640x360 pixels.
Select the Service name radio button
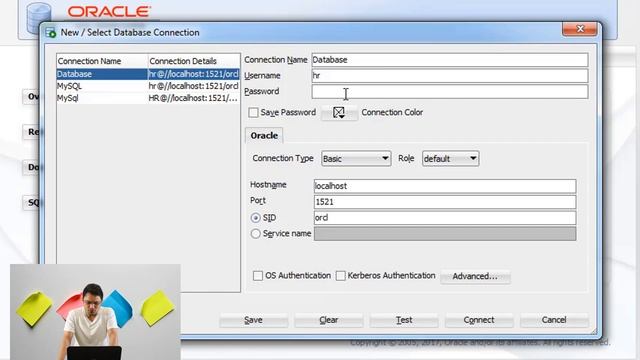pyautogui.click(x=256, y=234)
